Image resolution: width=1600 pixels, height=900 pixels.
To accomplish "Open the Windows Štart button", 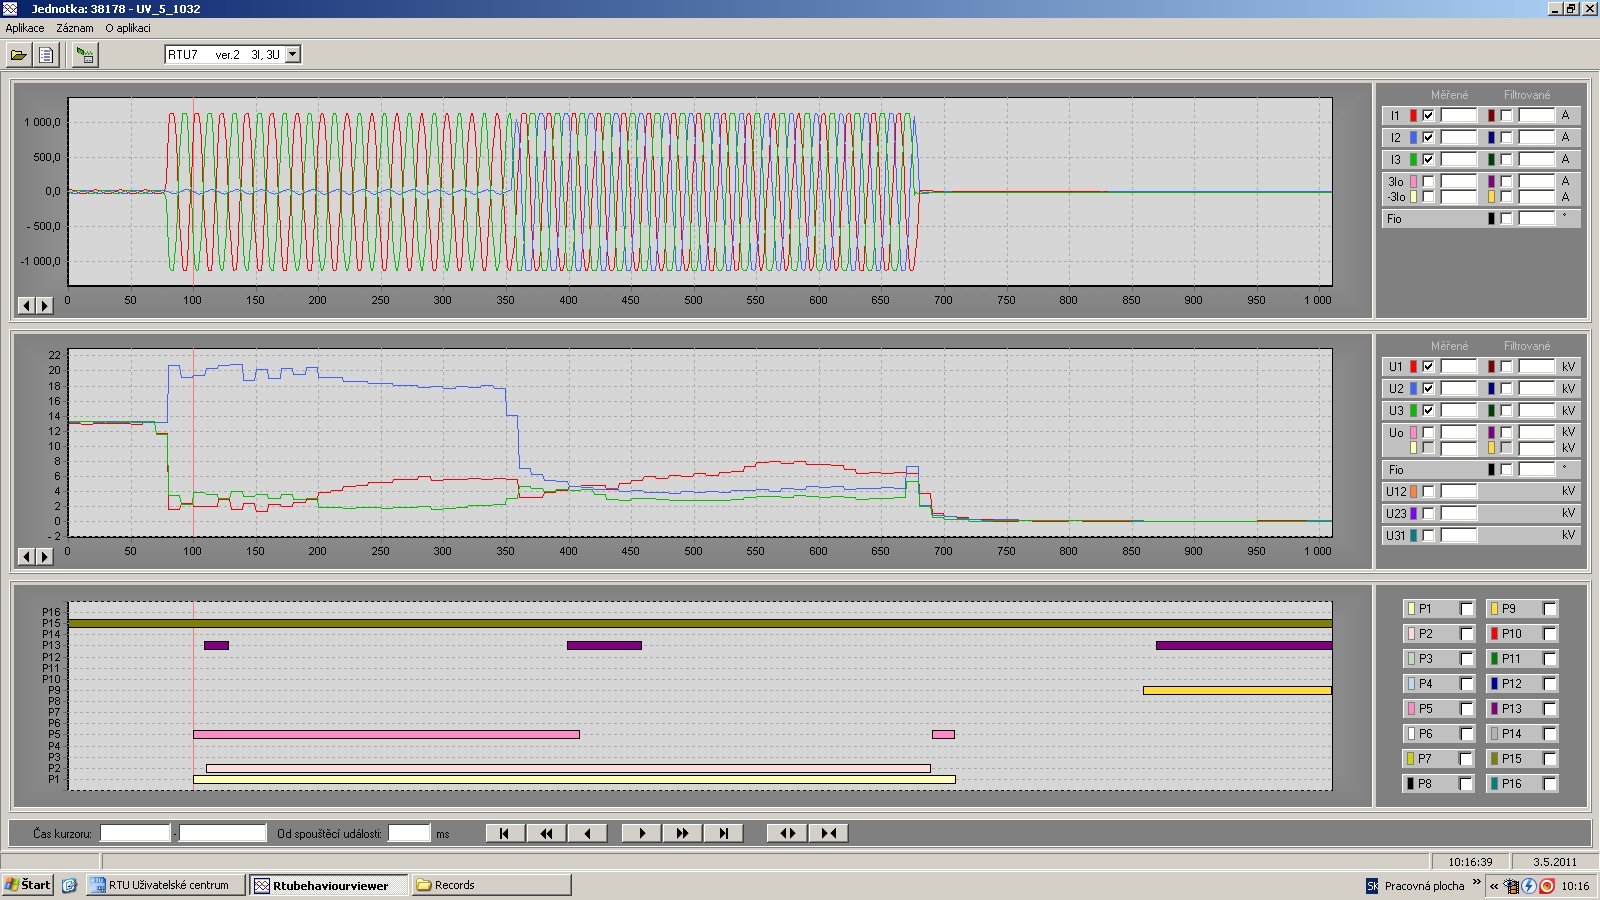I will (28, 885).
